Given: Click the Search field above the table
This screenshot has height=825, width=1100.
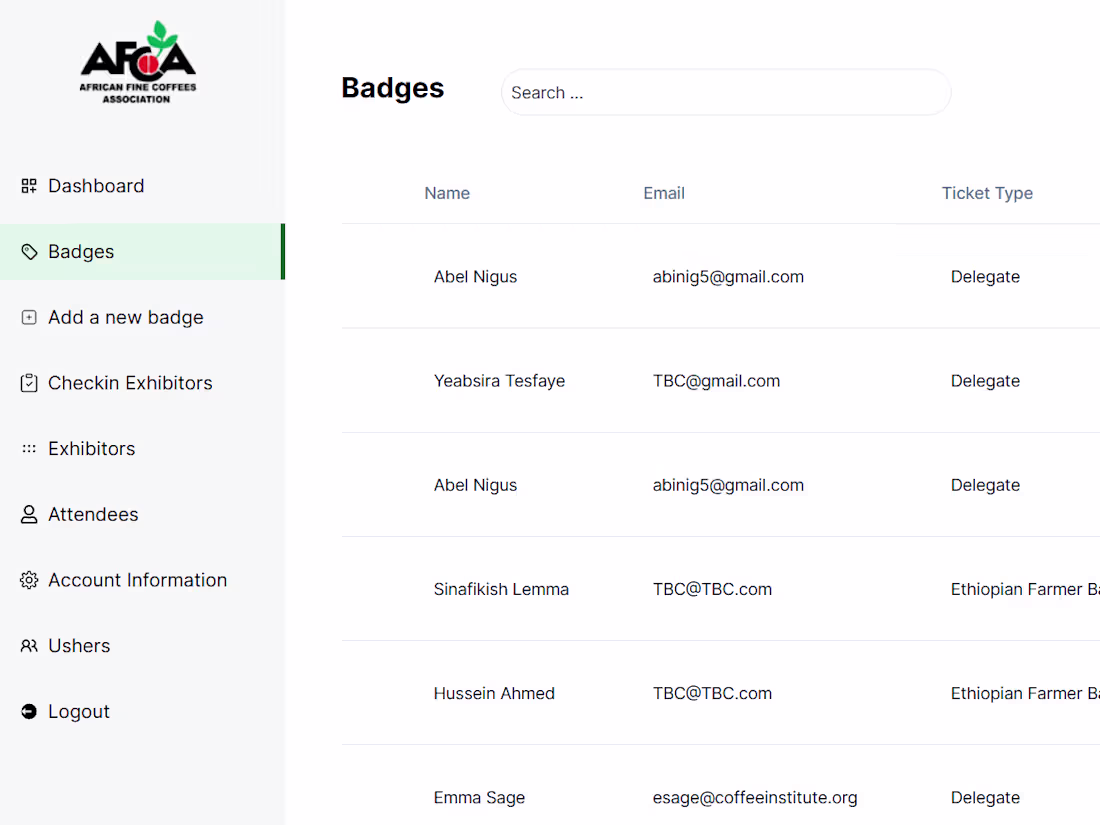Looking at the screenshot, I should pyautogui.click(x=725, y=92).
